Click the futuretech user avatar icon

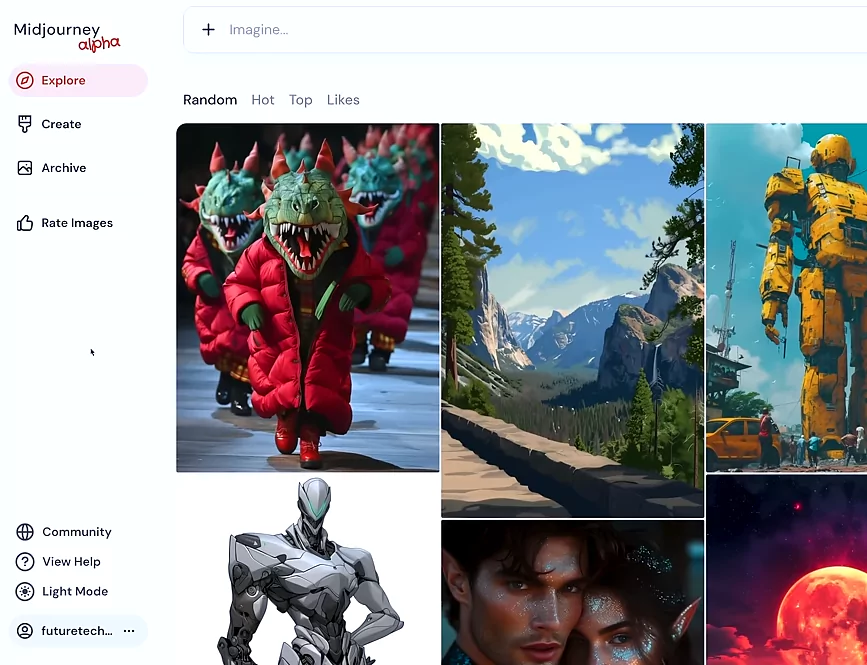pyautogui.click(x=25, y=631)
